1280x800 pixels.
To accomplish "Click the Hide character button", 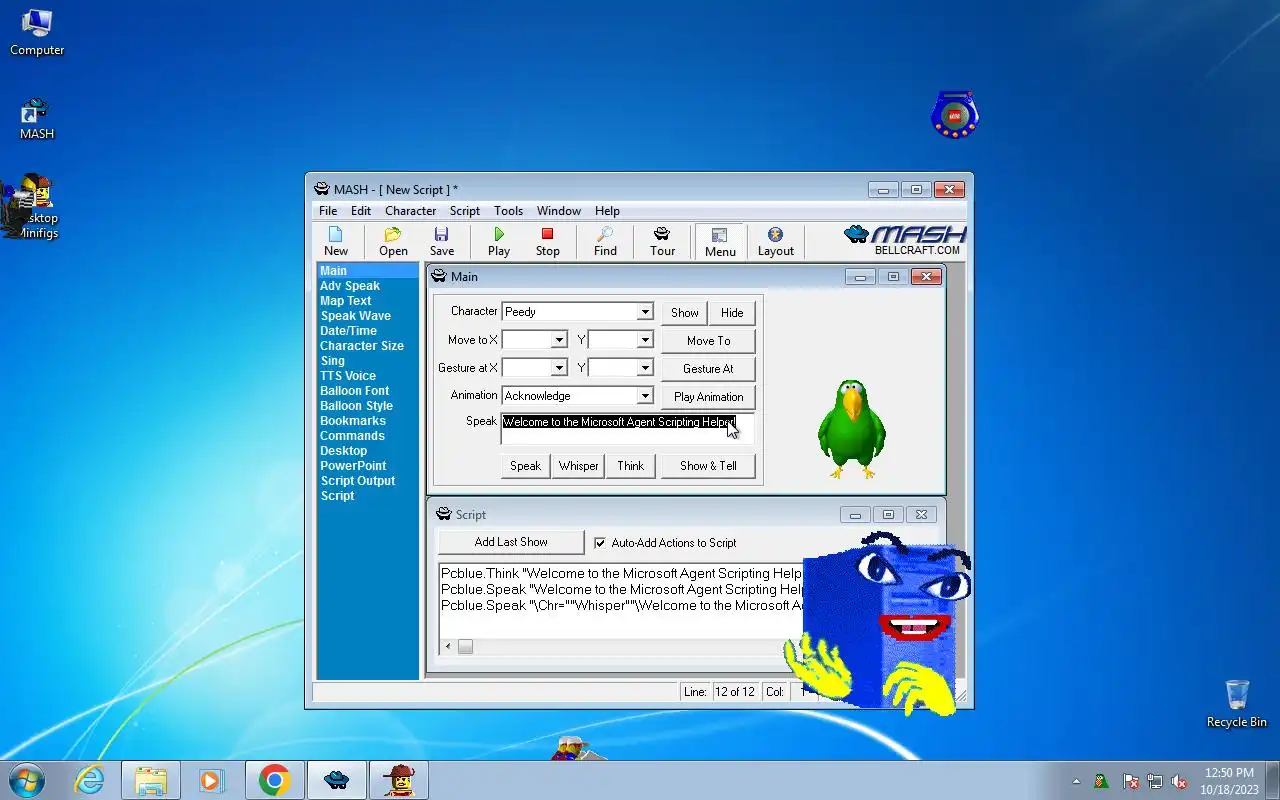I will pyautogui.click(x=732, y=312).
